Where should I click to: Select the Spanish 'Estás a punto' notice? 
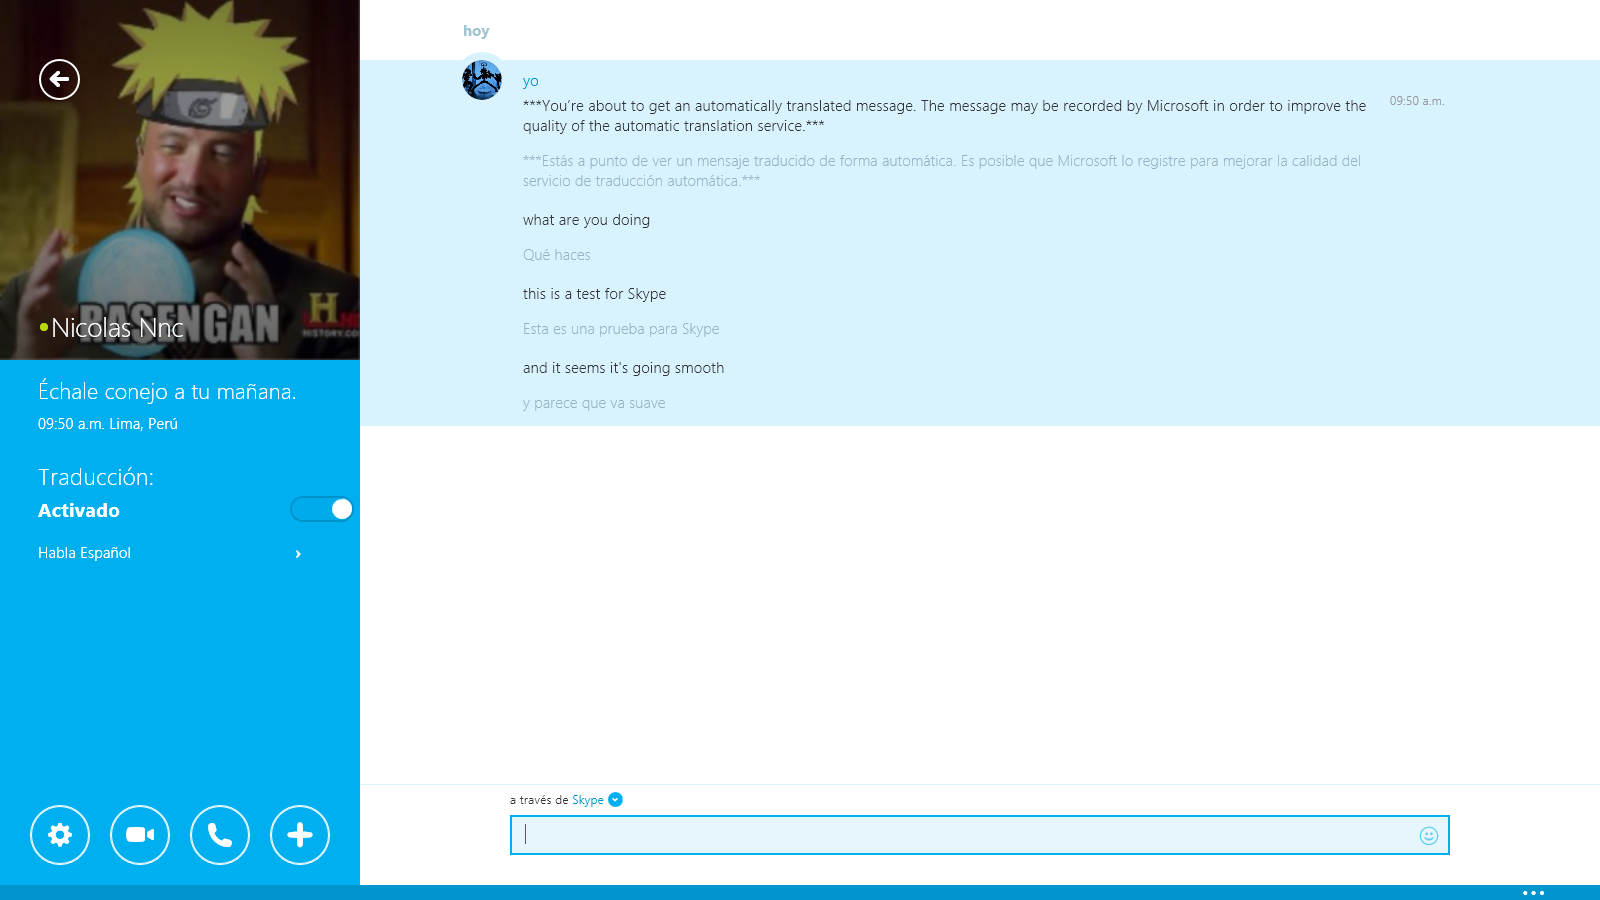pyautogui.click(x=941, y=171)
